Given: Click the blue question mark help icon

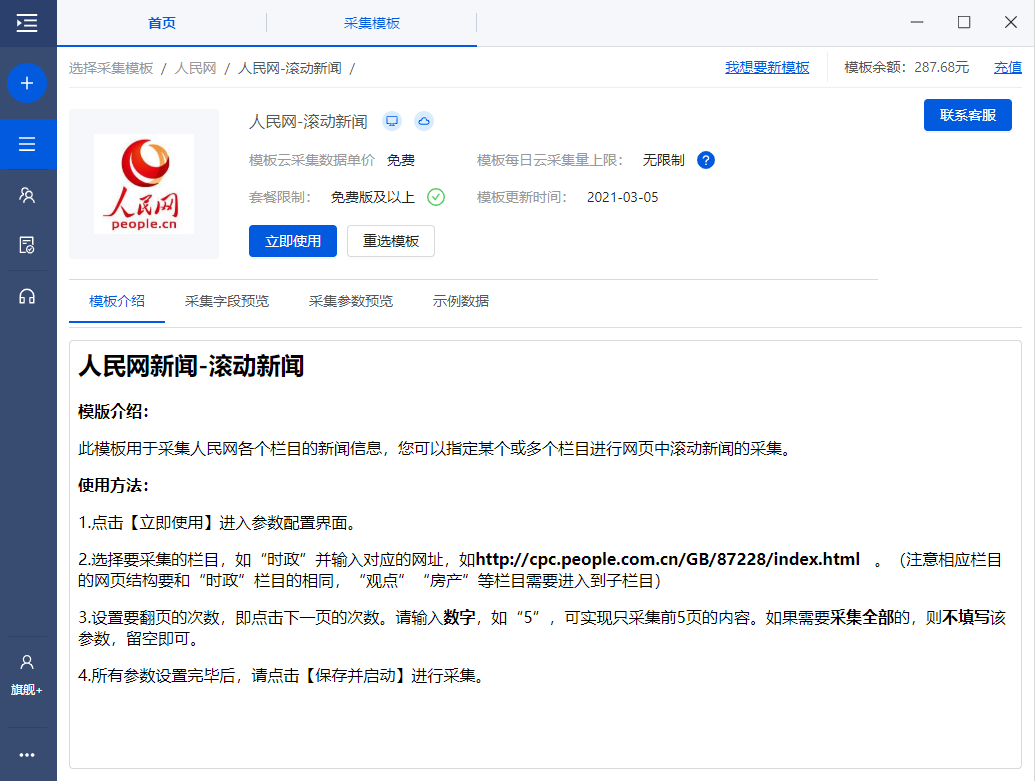Looking at the screenshot, I should (706, 160).
